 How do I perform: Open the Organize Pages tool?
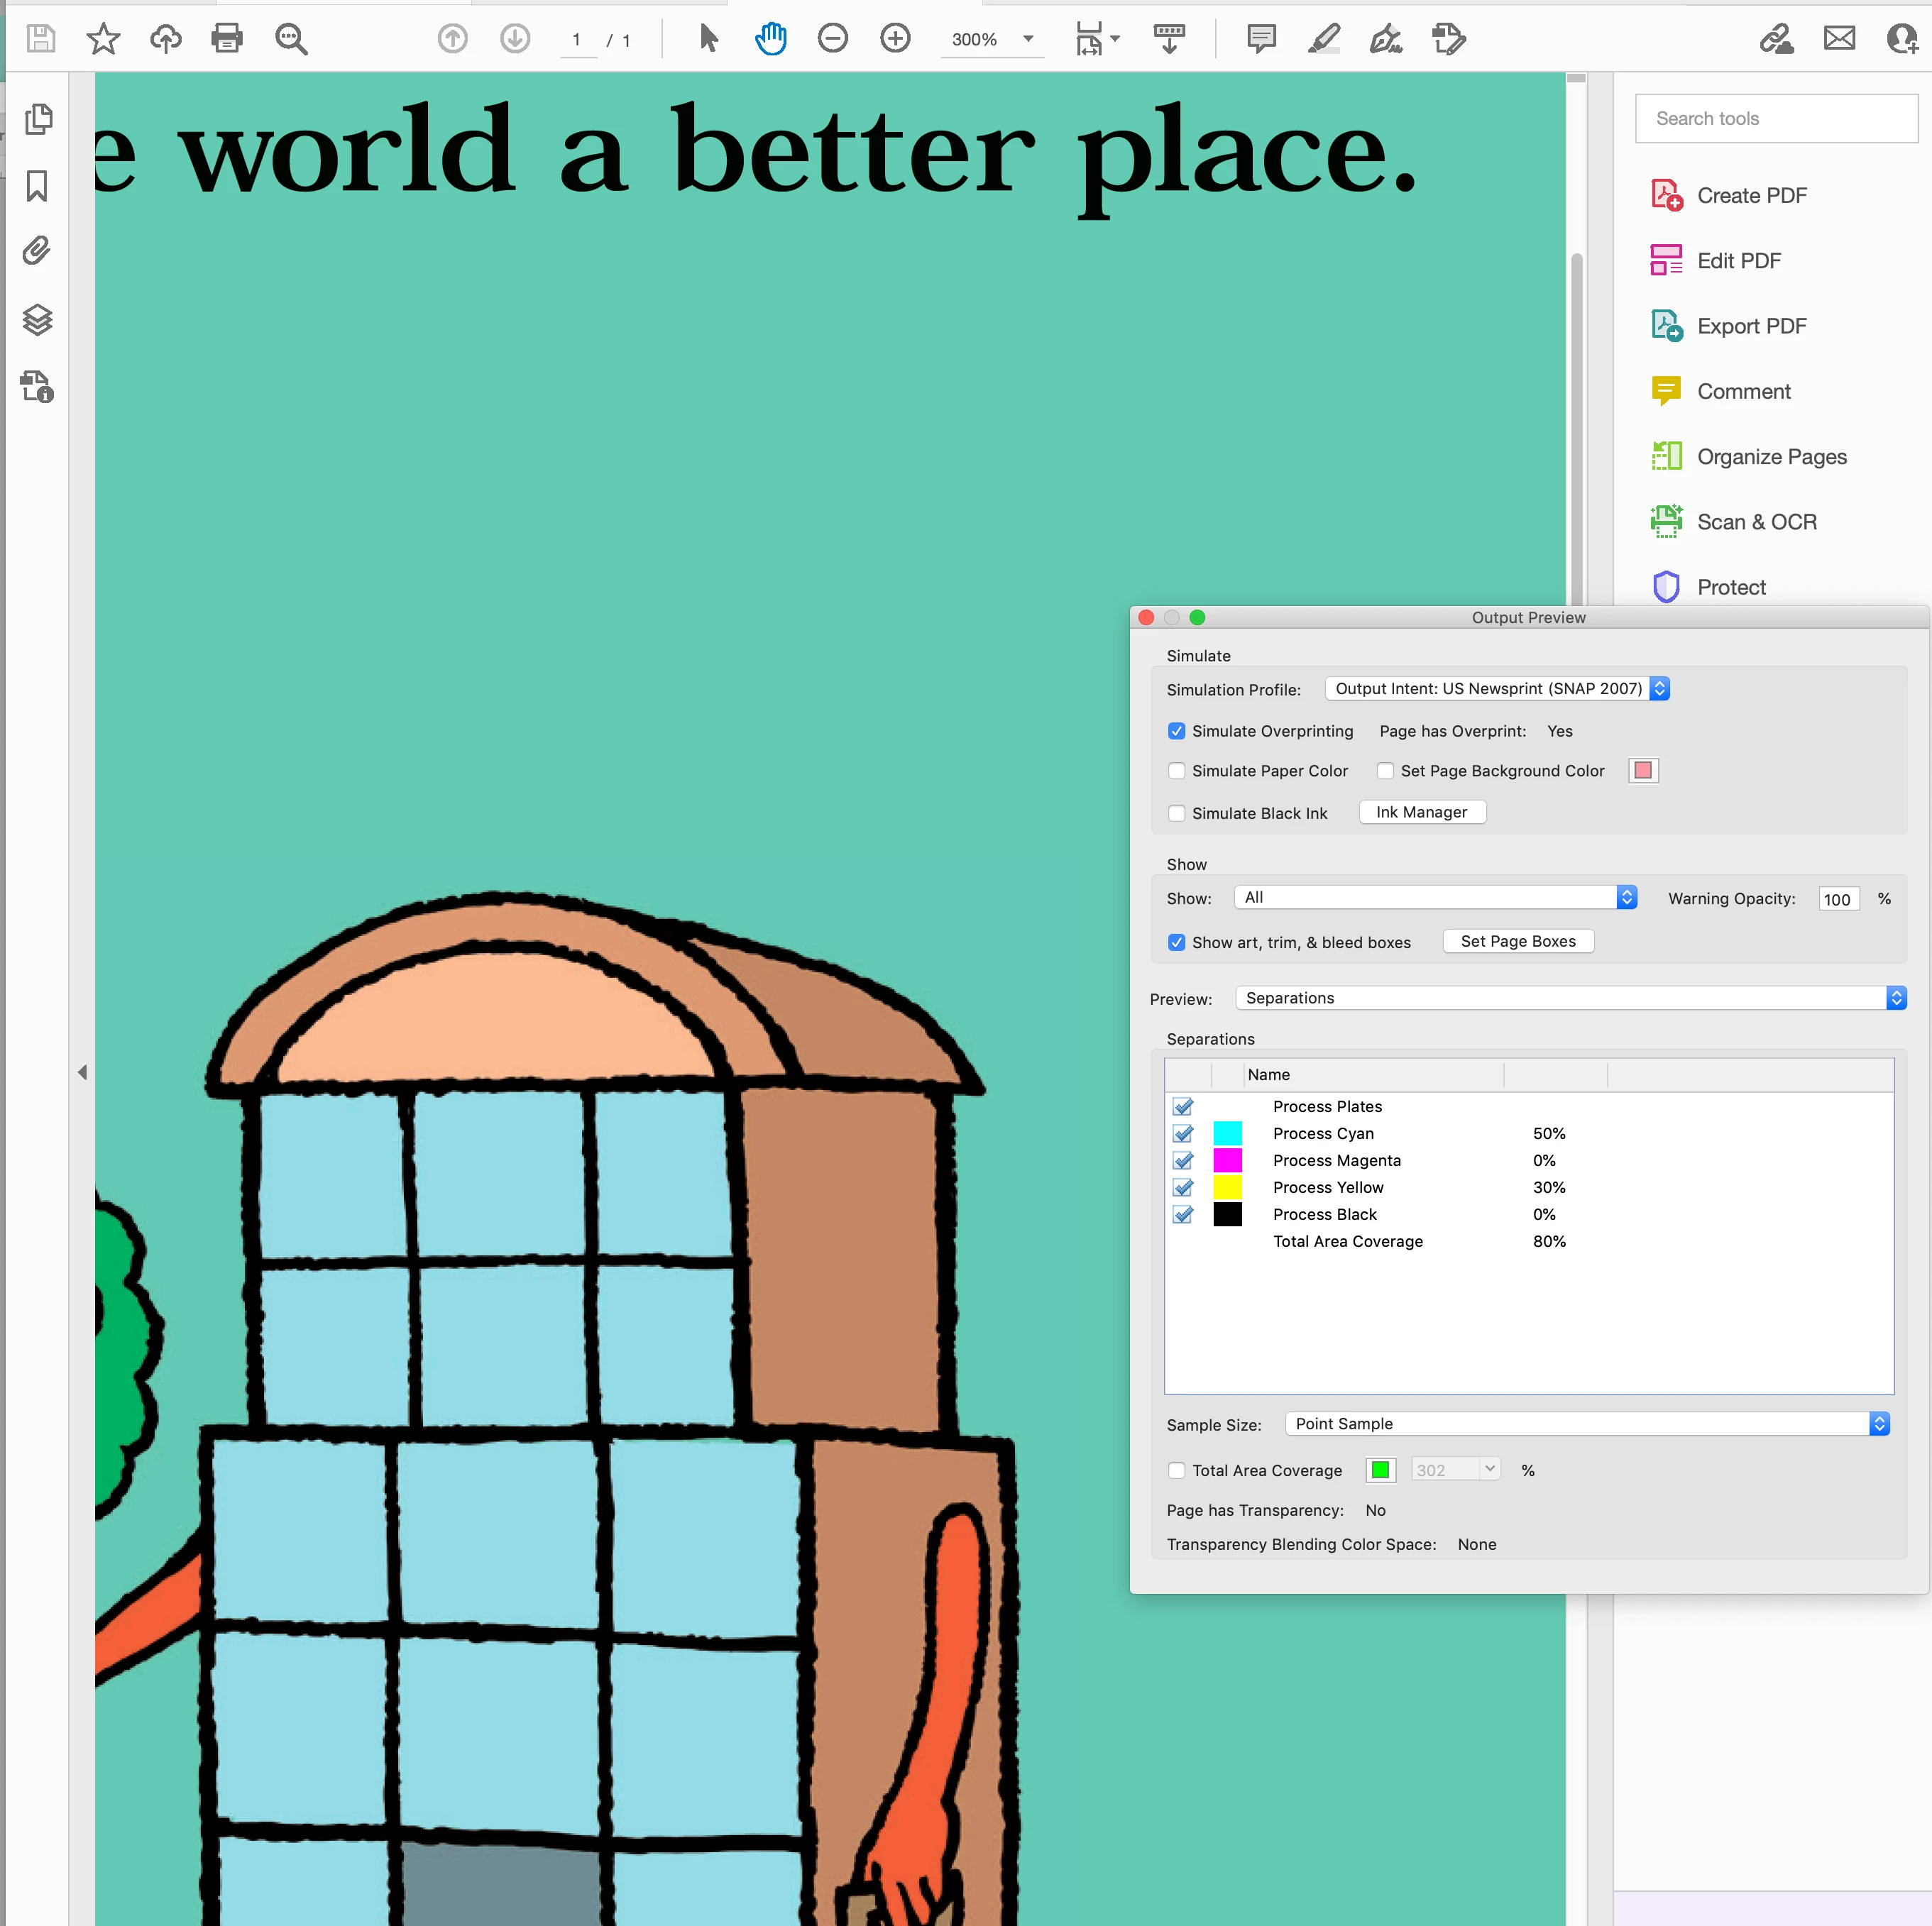pyautogui.click(x=1771, y=457)
